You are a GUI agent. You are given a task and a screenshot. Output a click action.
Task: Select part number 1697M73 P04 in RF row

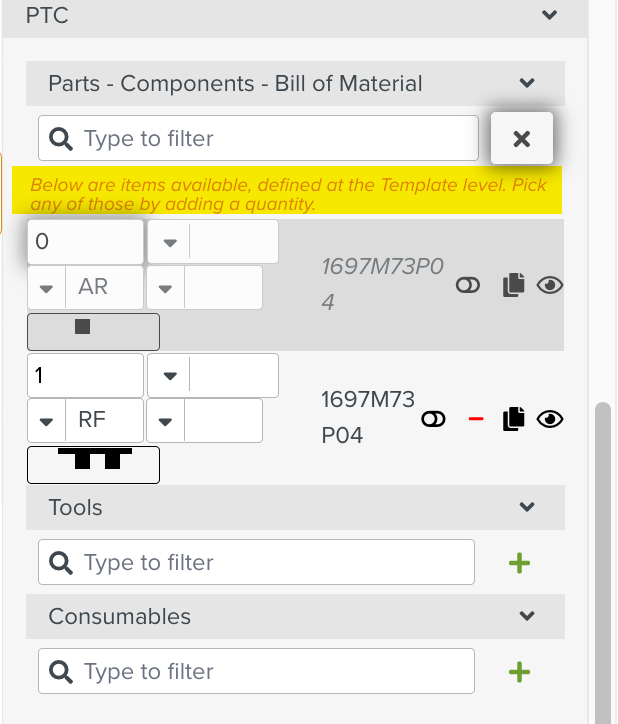(368, 417)
